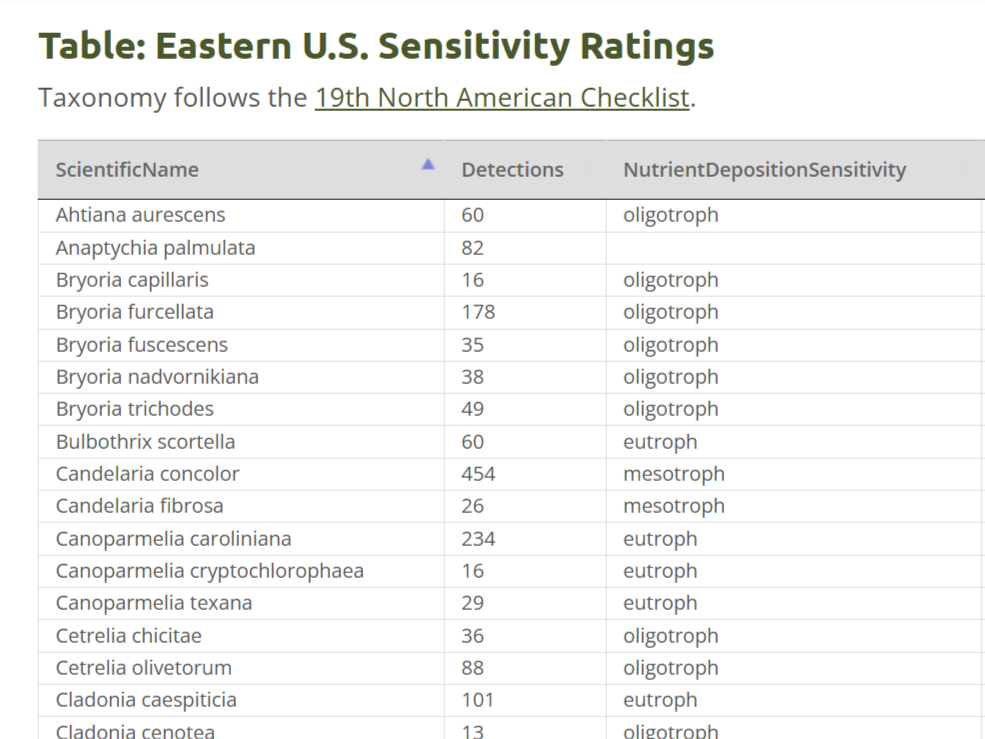The height and width of the screenshot is (739, 985).
Task: Select the Bulbothrix scortella row
Action: 145,442
